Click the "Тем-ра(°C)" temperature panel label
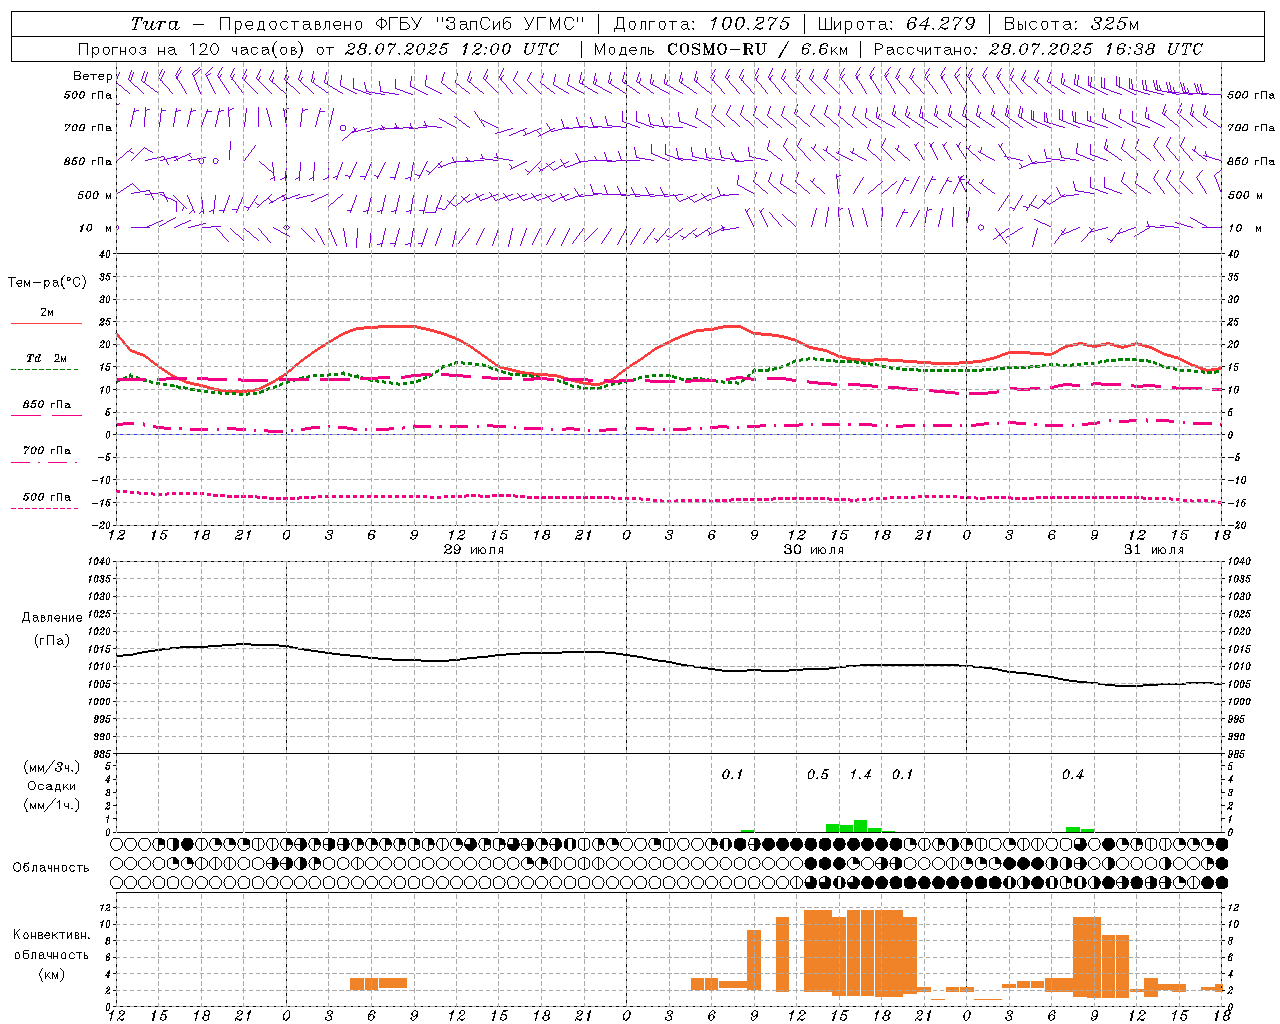Image resolution: width=1280 pixels, height=1024 pixels. [47, 283]
